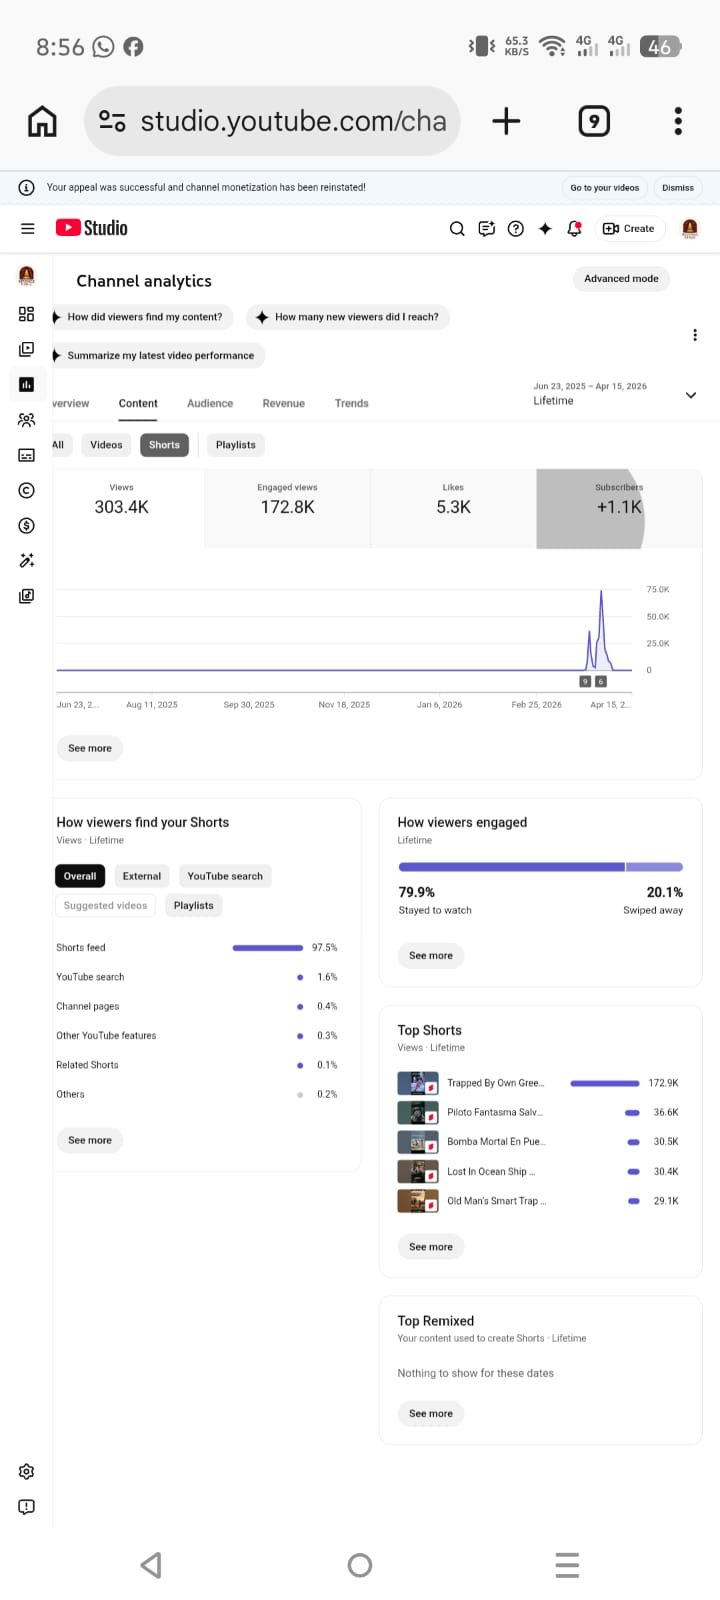Expand the hamburger navigation menu
720x1600 pixels.
28,229
